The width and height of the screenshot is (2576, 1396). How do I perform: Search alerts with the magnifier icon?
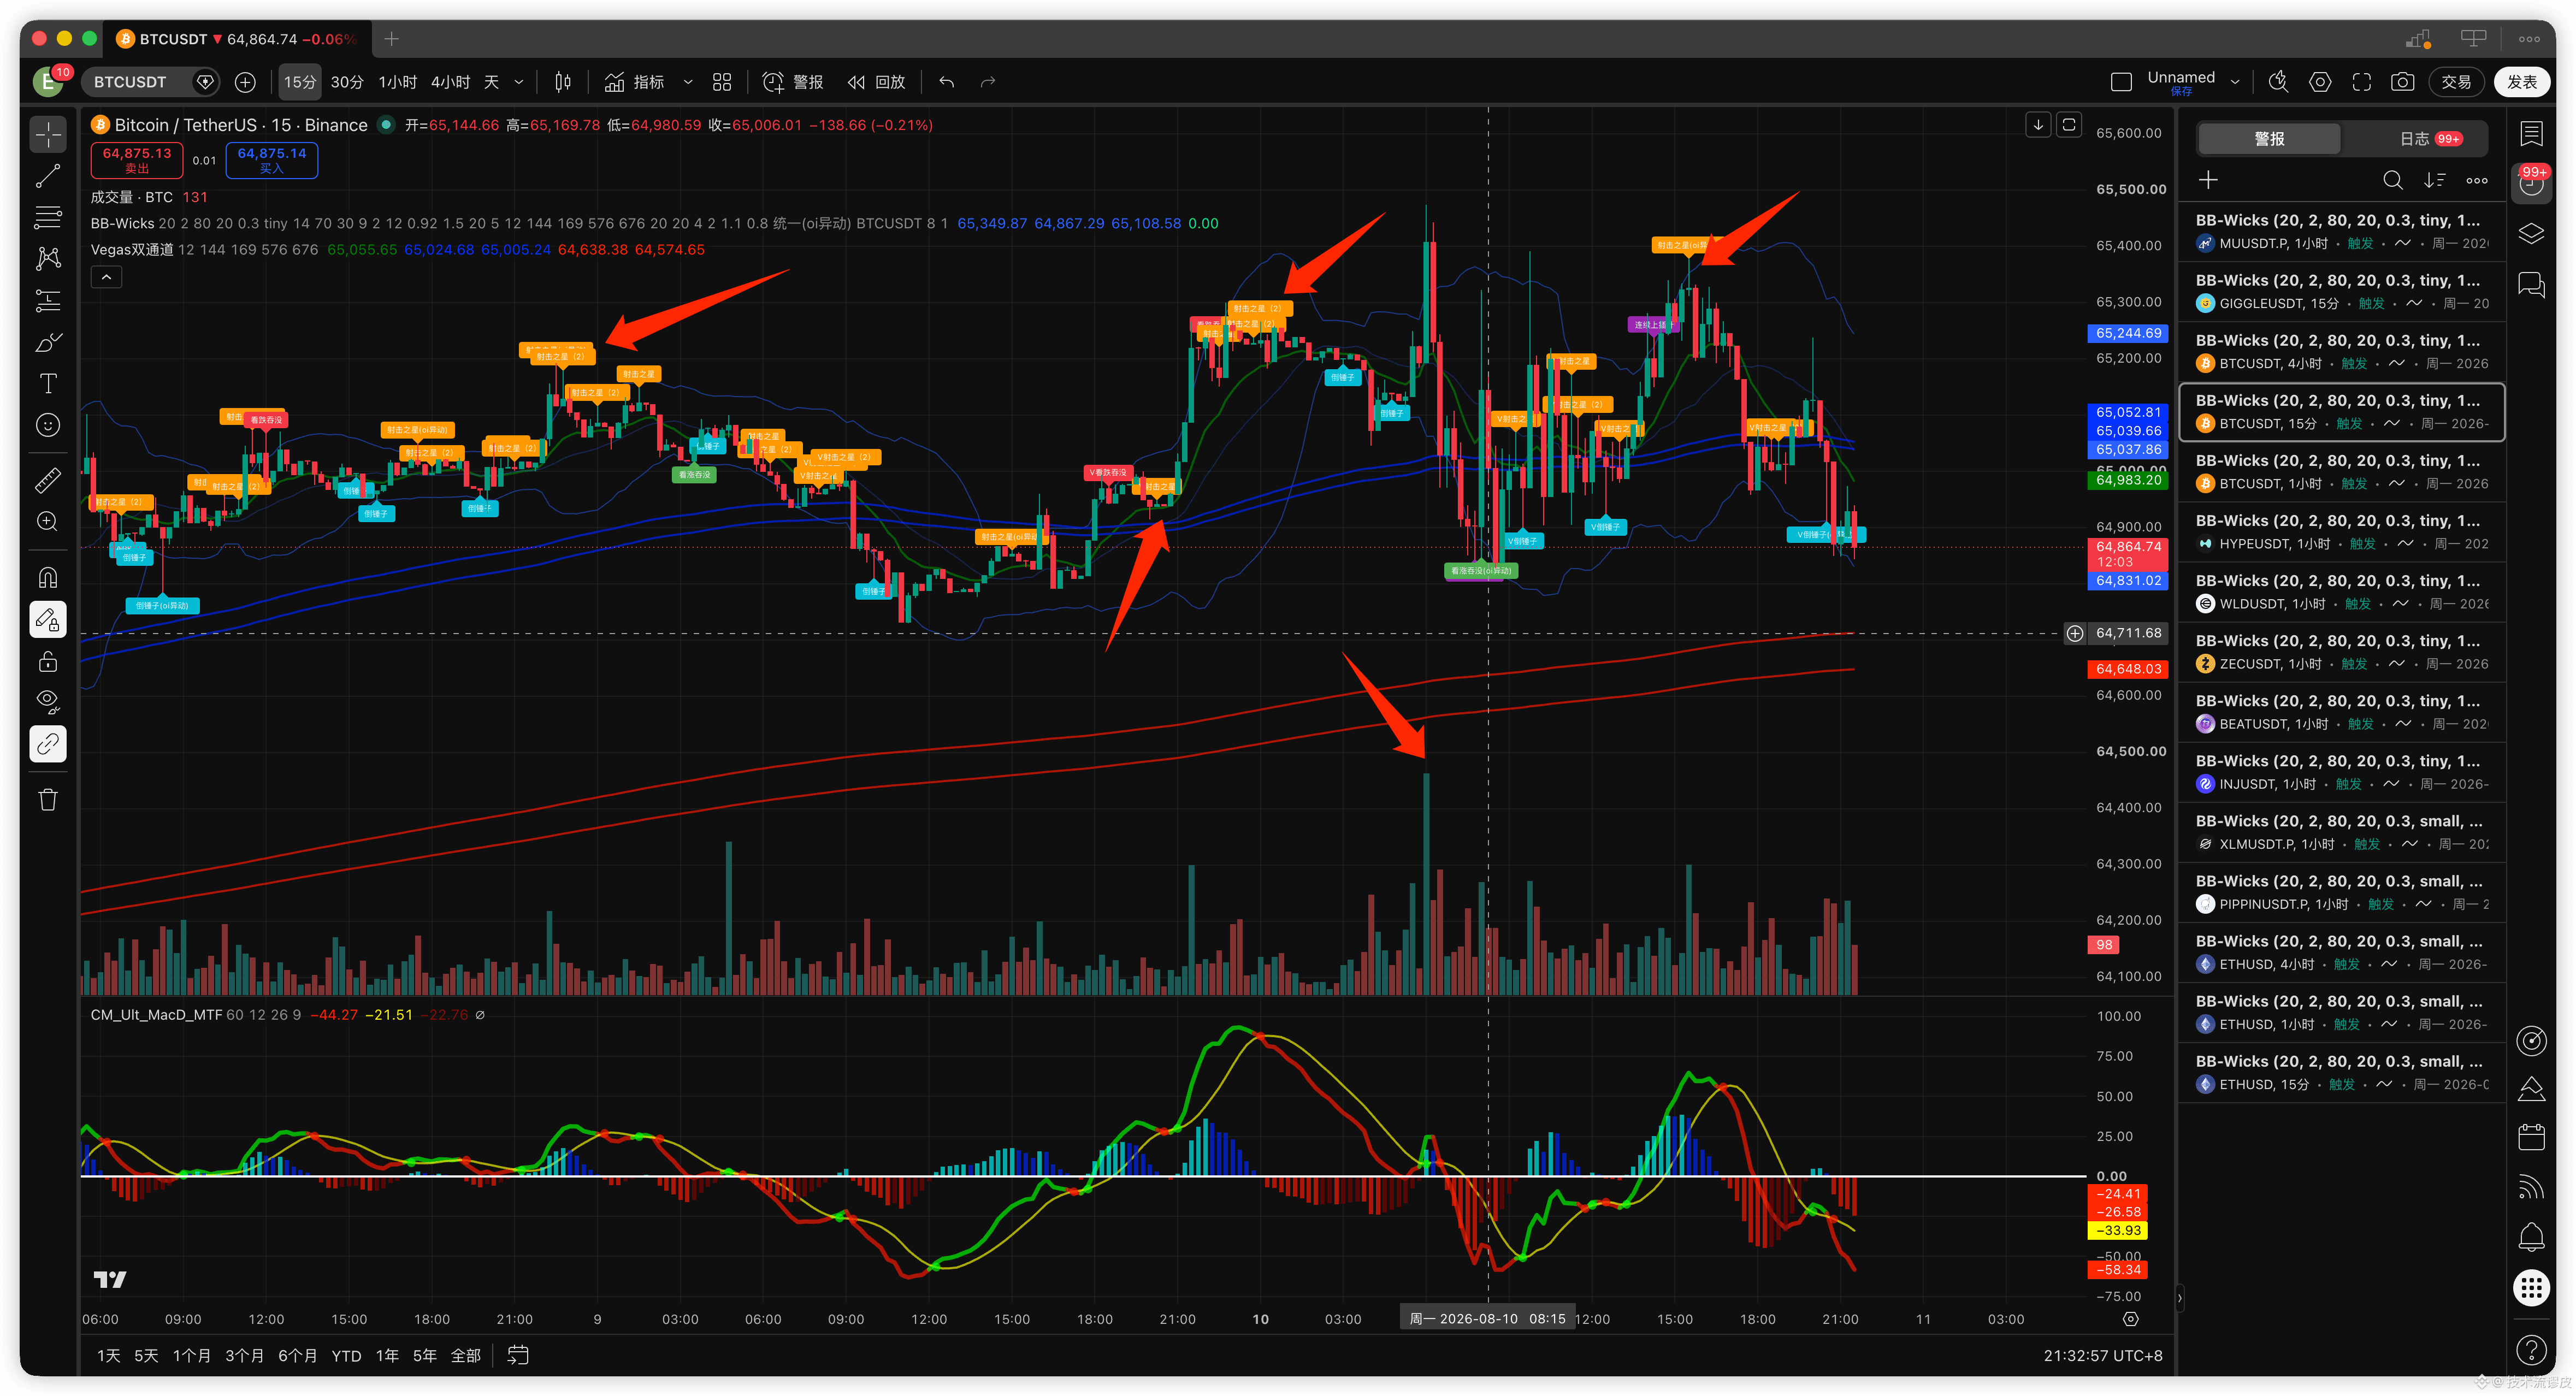2392,180
